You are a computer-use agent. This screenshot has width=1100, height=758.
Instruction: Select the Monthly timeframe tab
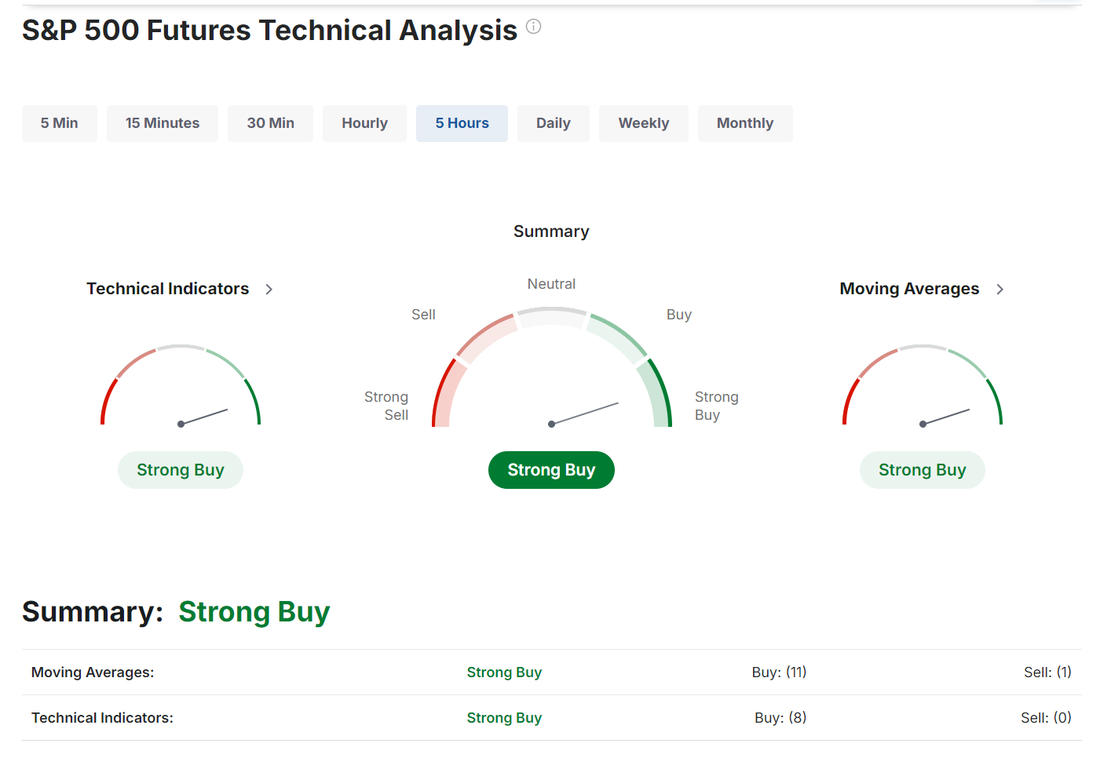pos(745,123)
